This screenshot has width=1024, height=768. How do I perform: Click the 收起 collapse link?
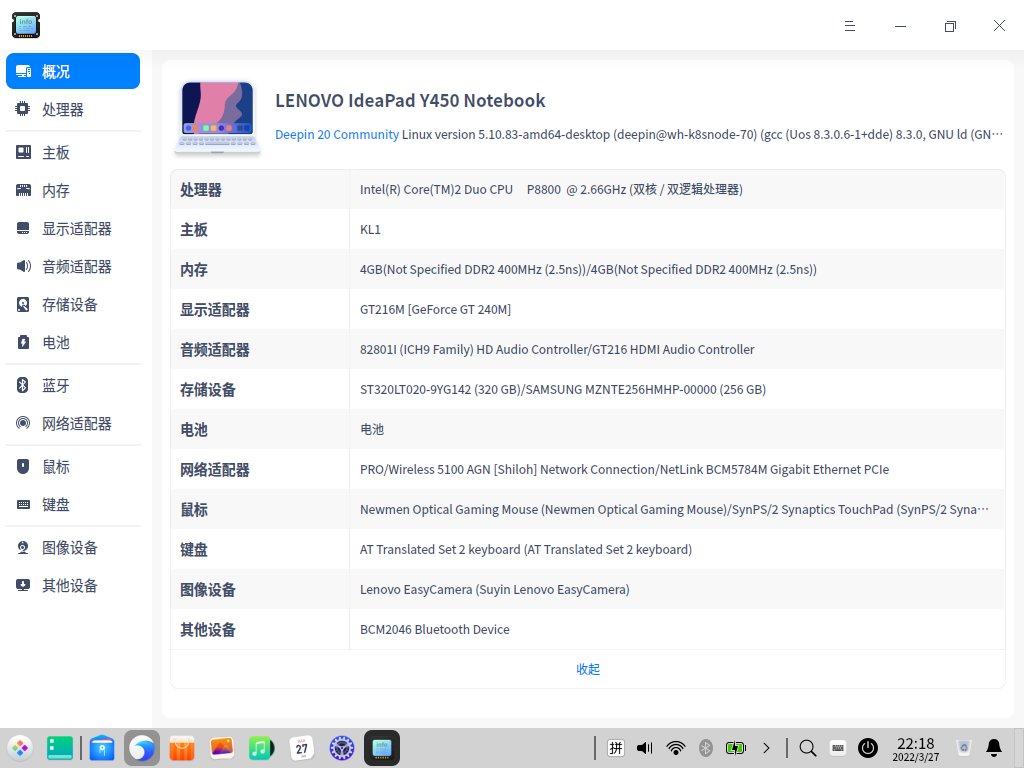588,669
